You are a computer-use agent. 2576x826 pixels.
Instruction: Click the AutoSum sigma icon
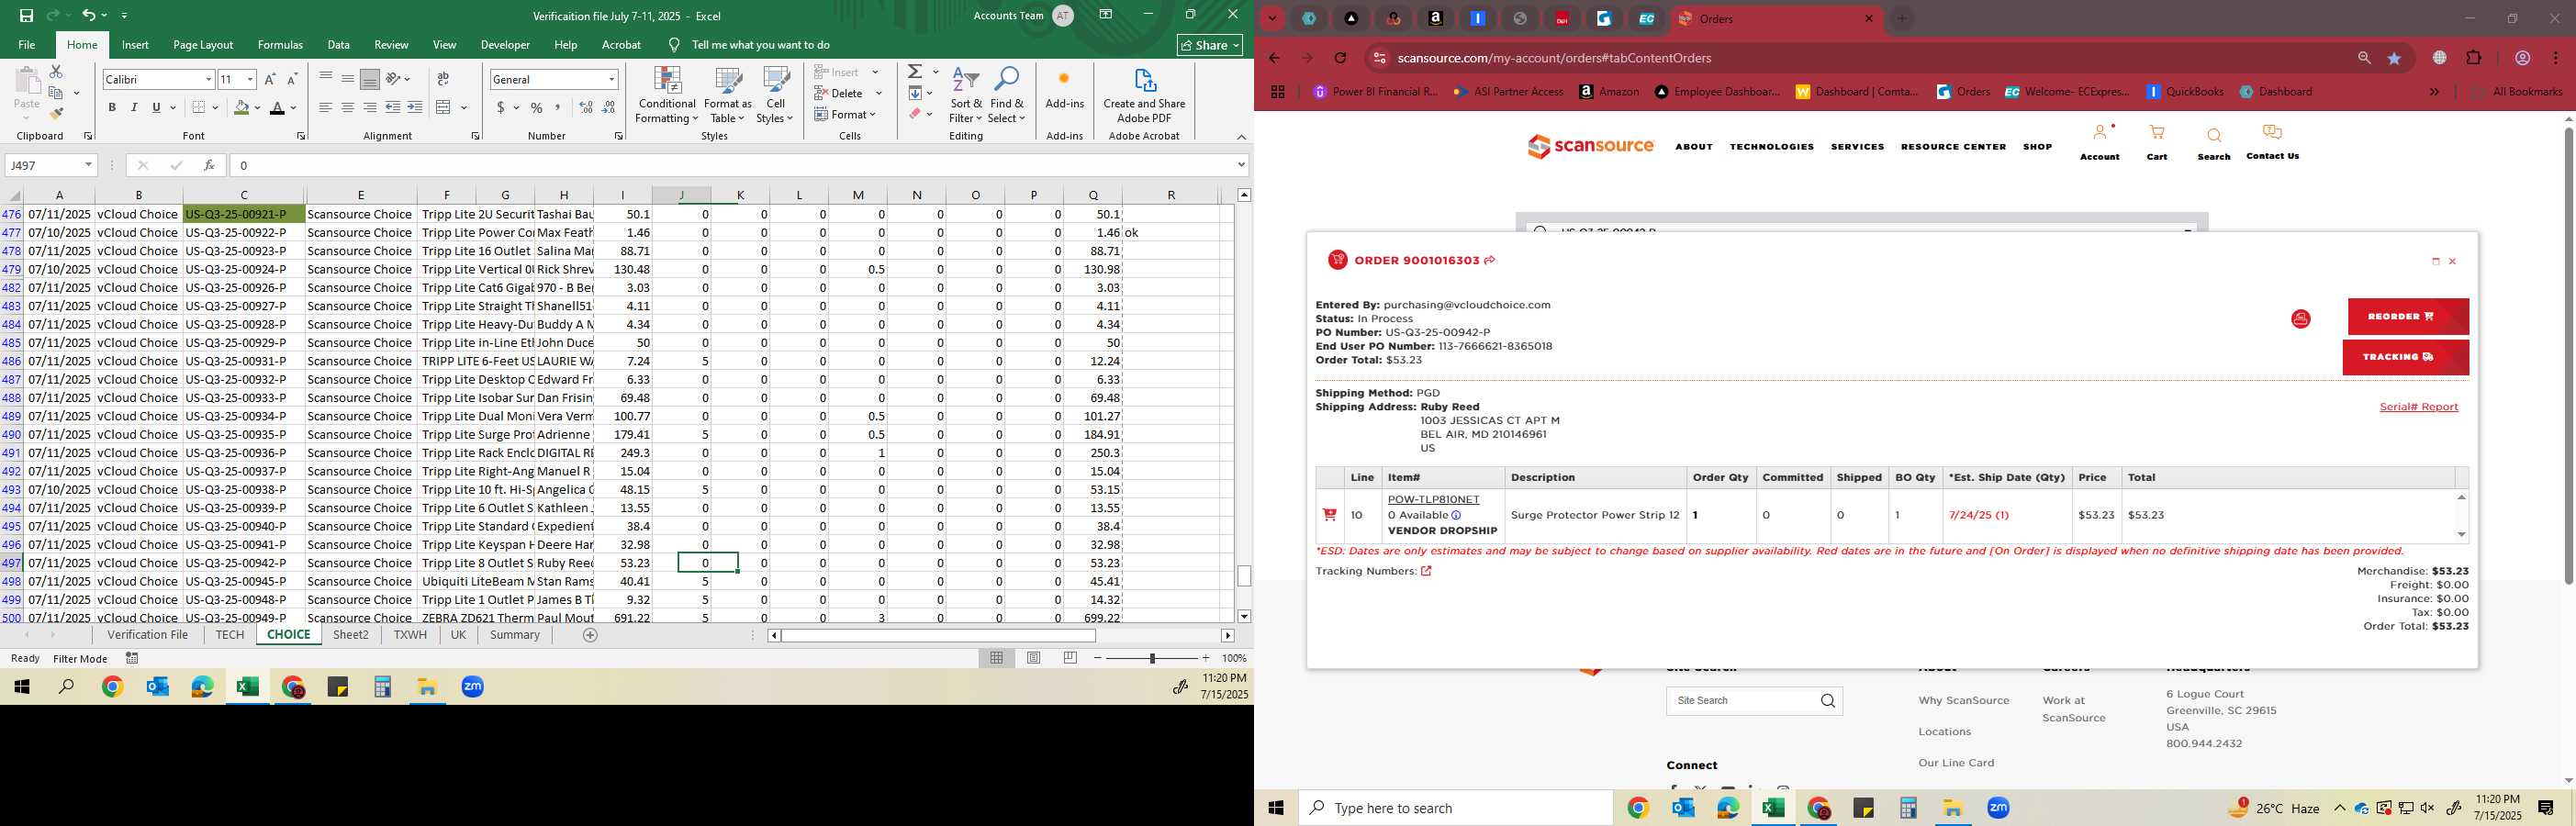pyautogui.click(x=915, y=72)
